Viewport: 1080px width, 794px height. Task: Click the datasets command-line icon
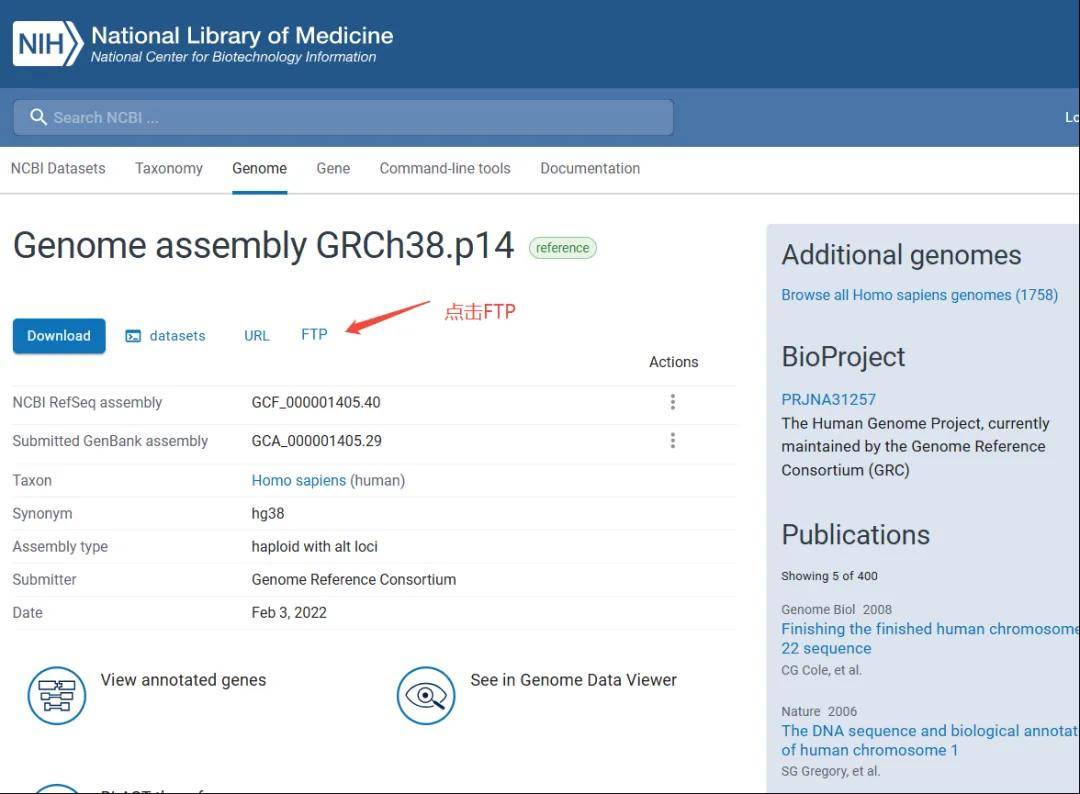133,336
